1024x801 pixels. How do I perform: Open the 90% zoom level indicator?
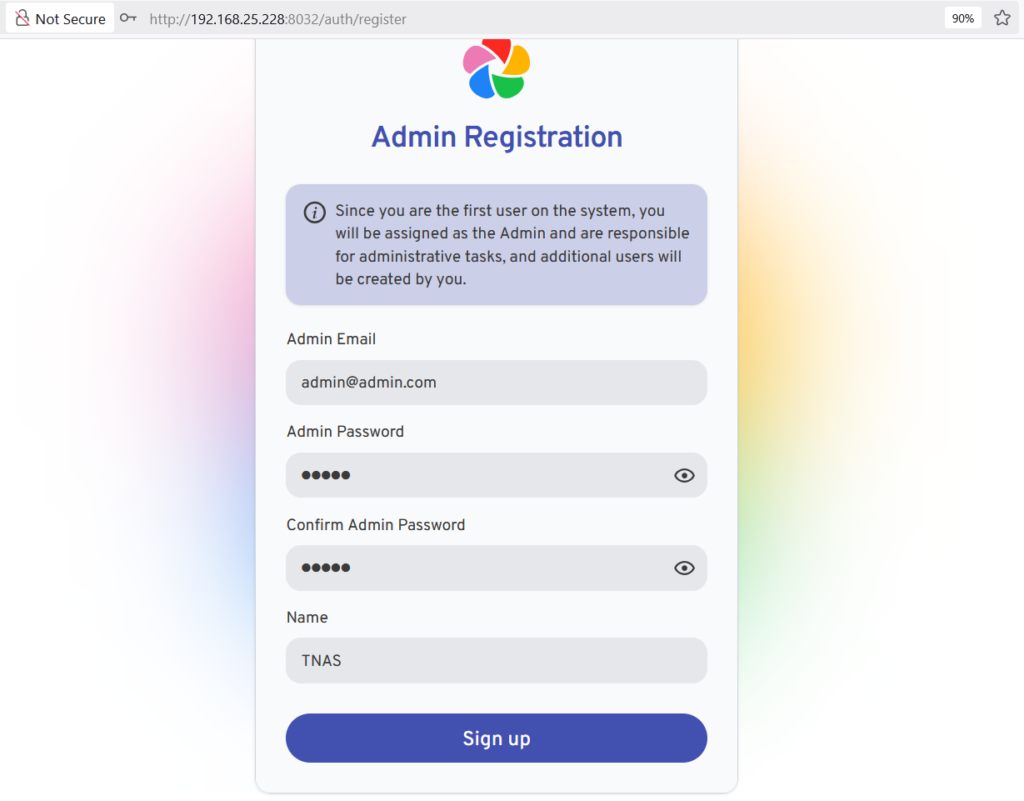(963, 19)
